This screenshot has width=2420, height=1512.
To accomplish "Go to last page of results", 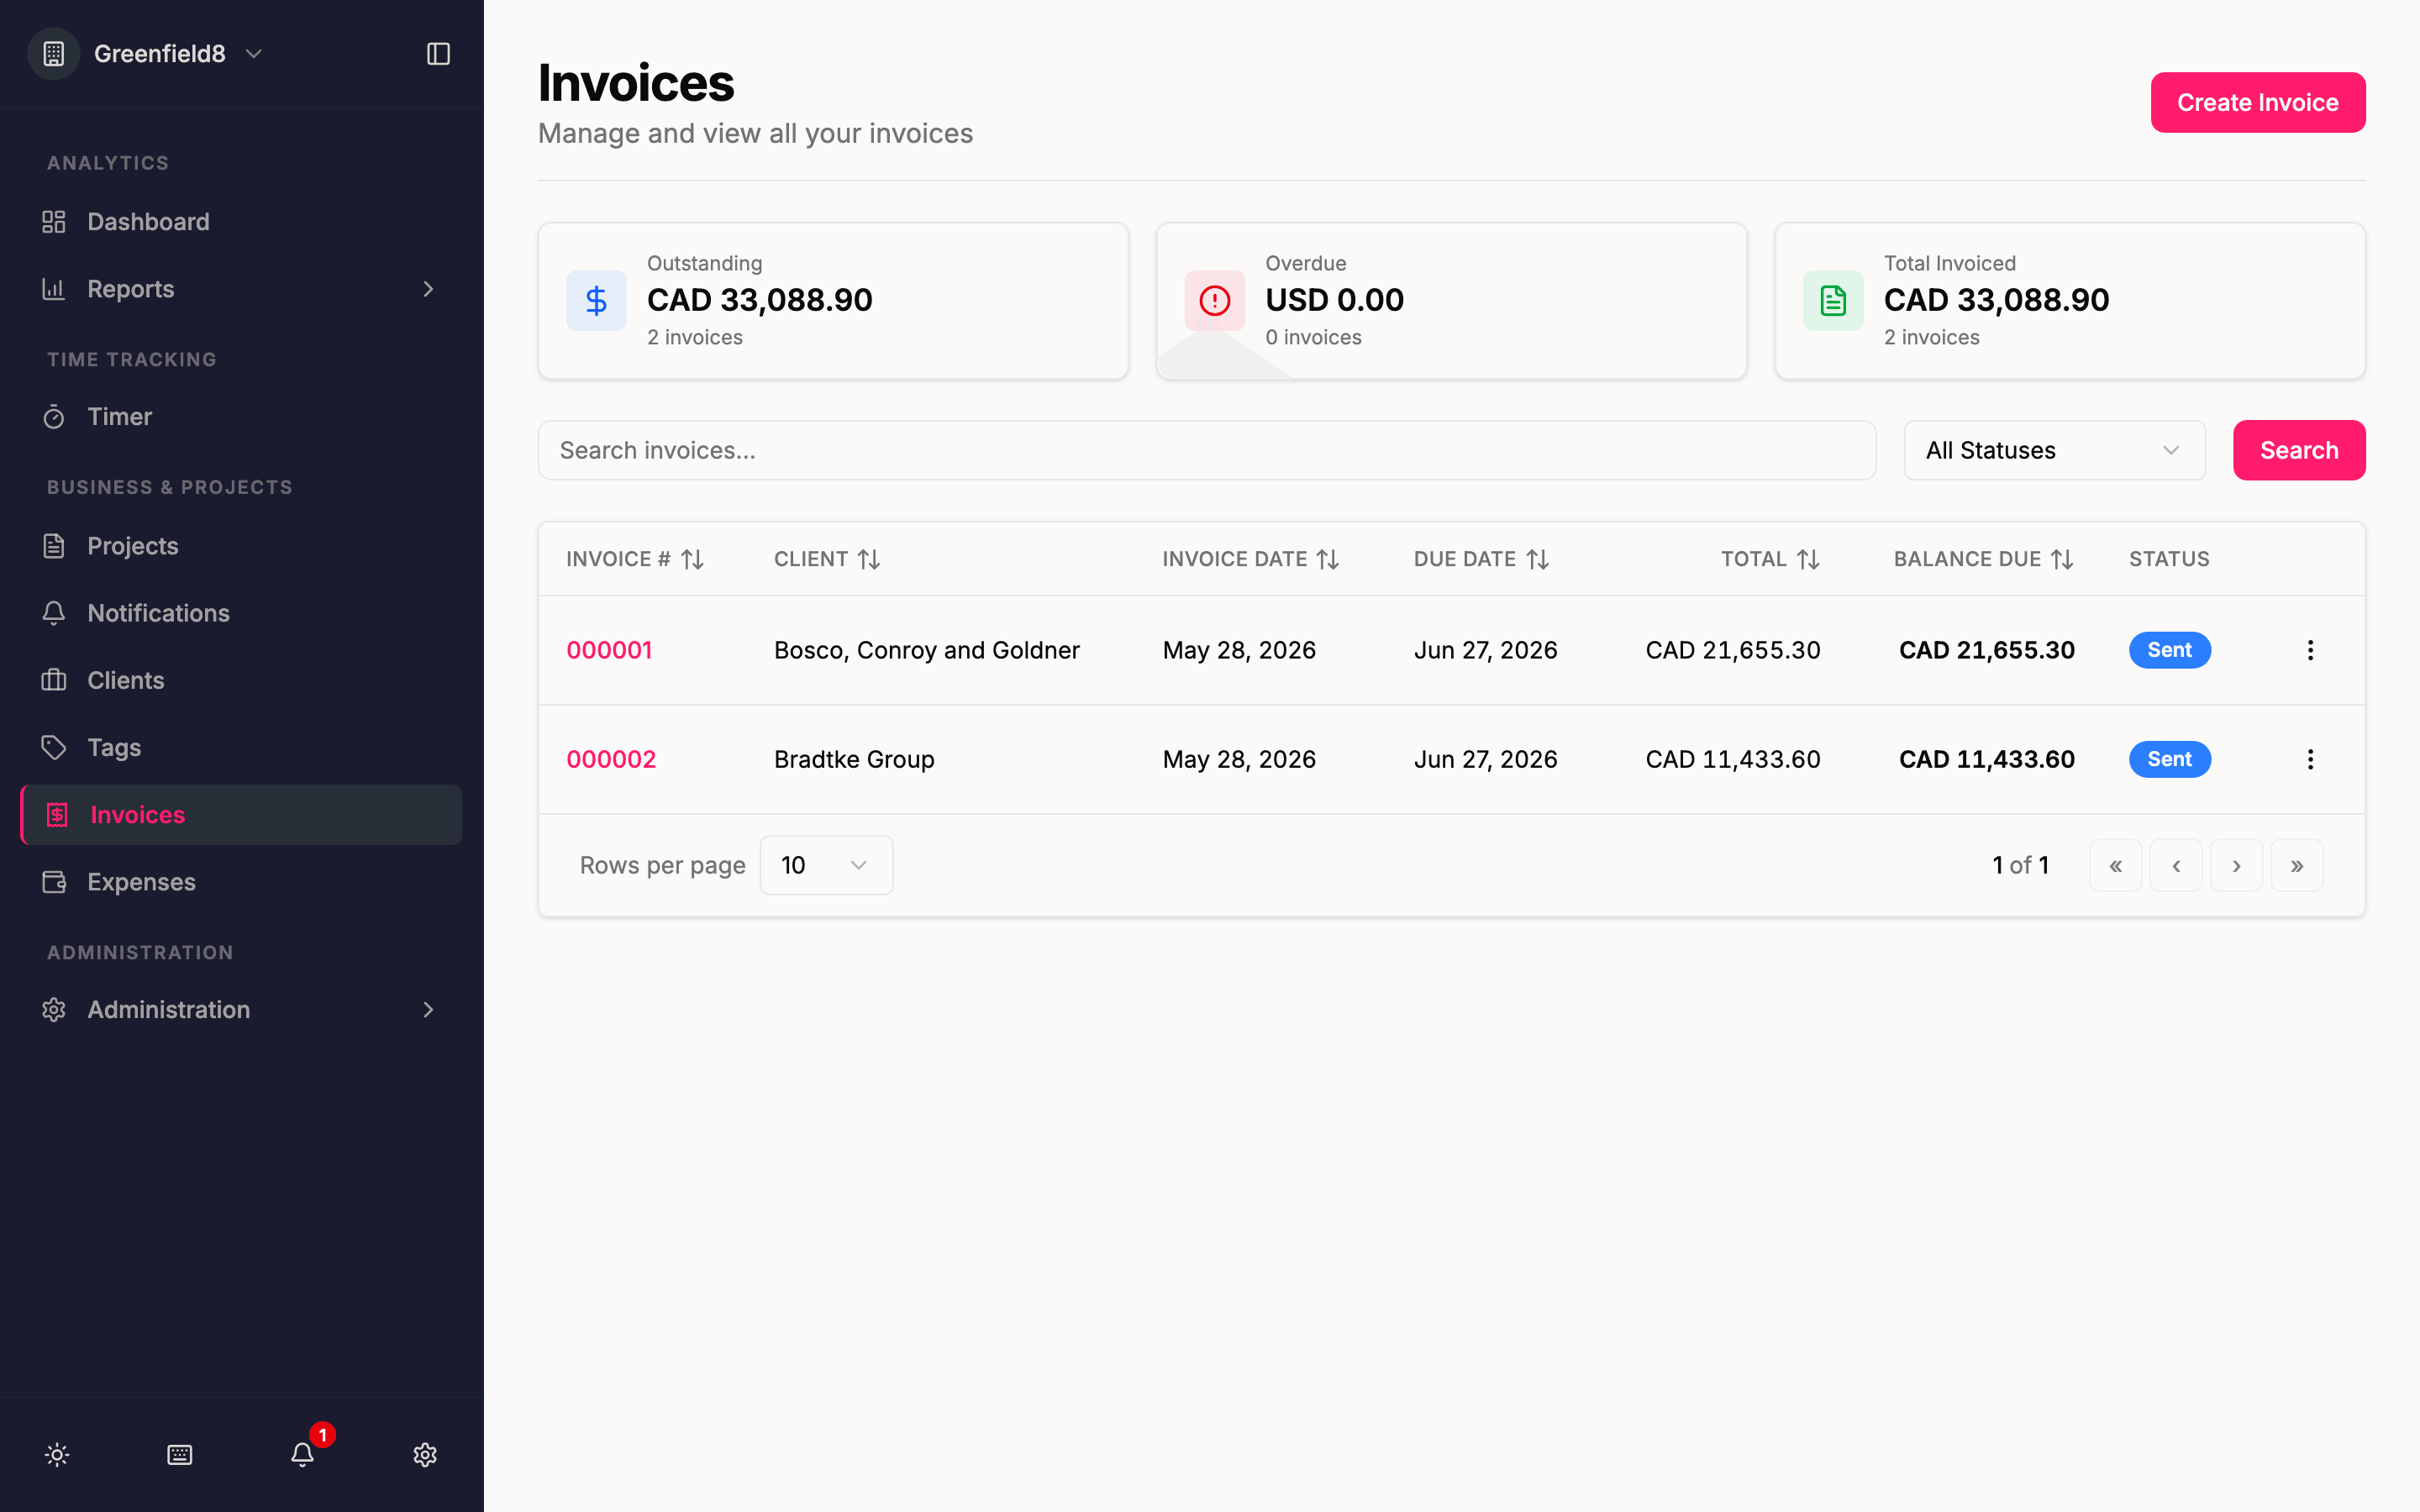I will coord(2297,865).
